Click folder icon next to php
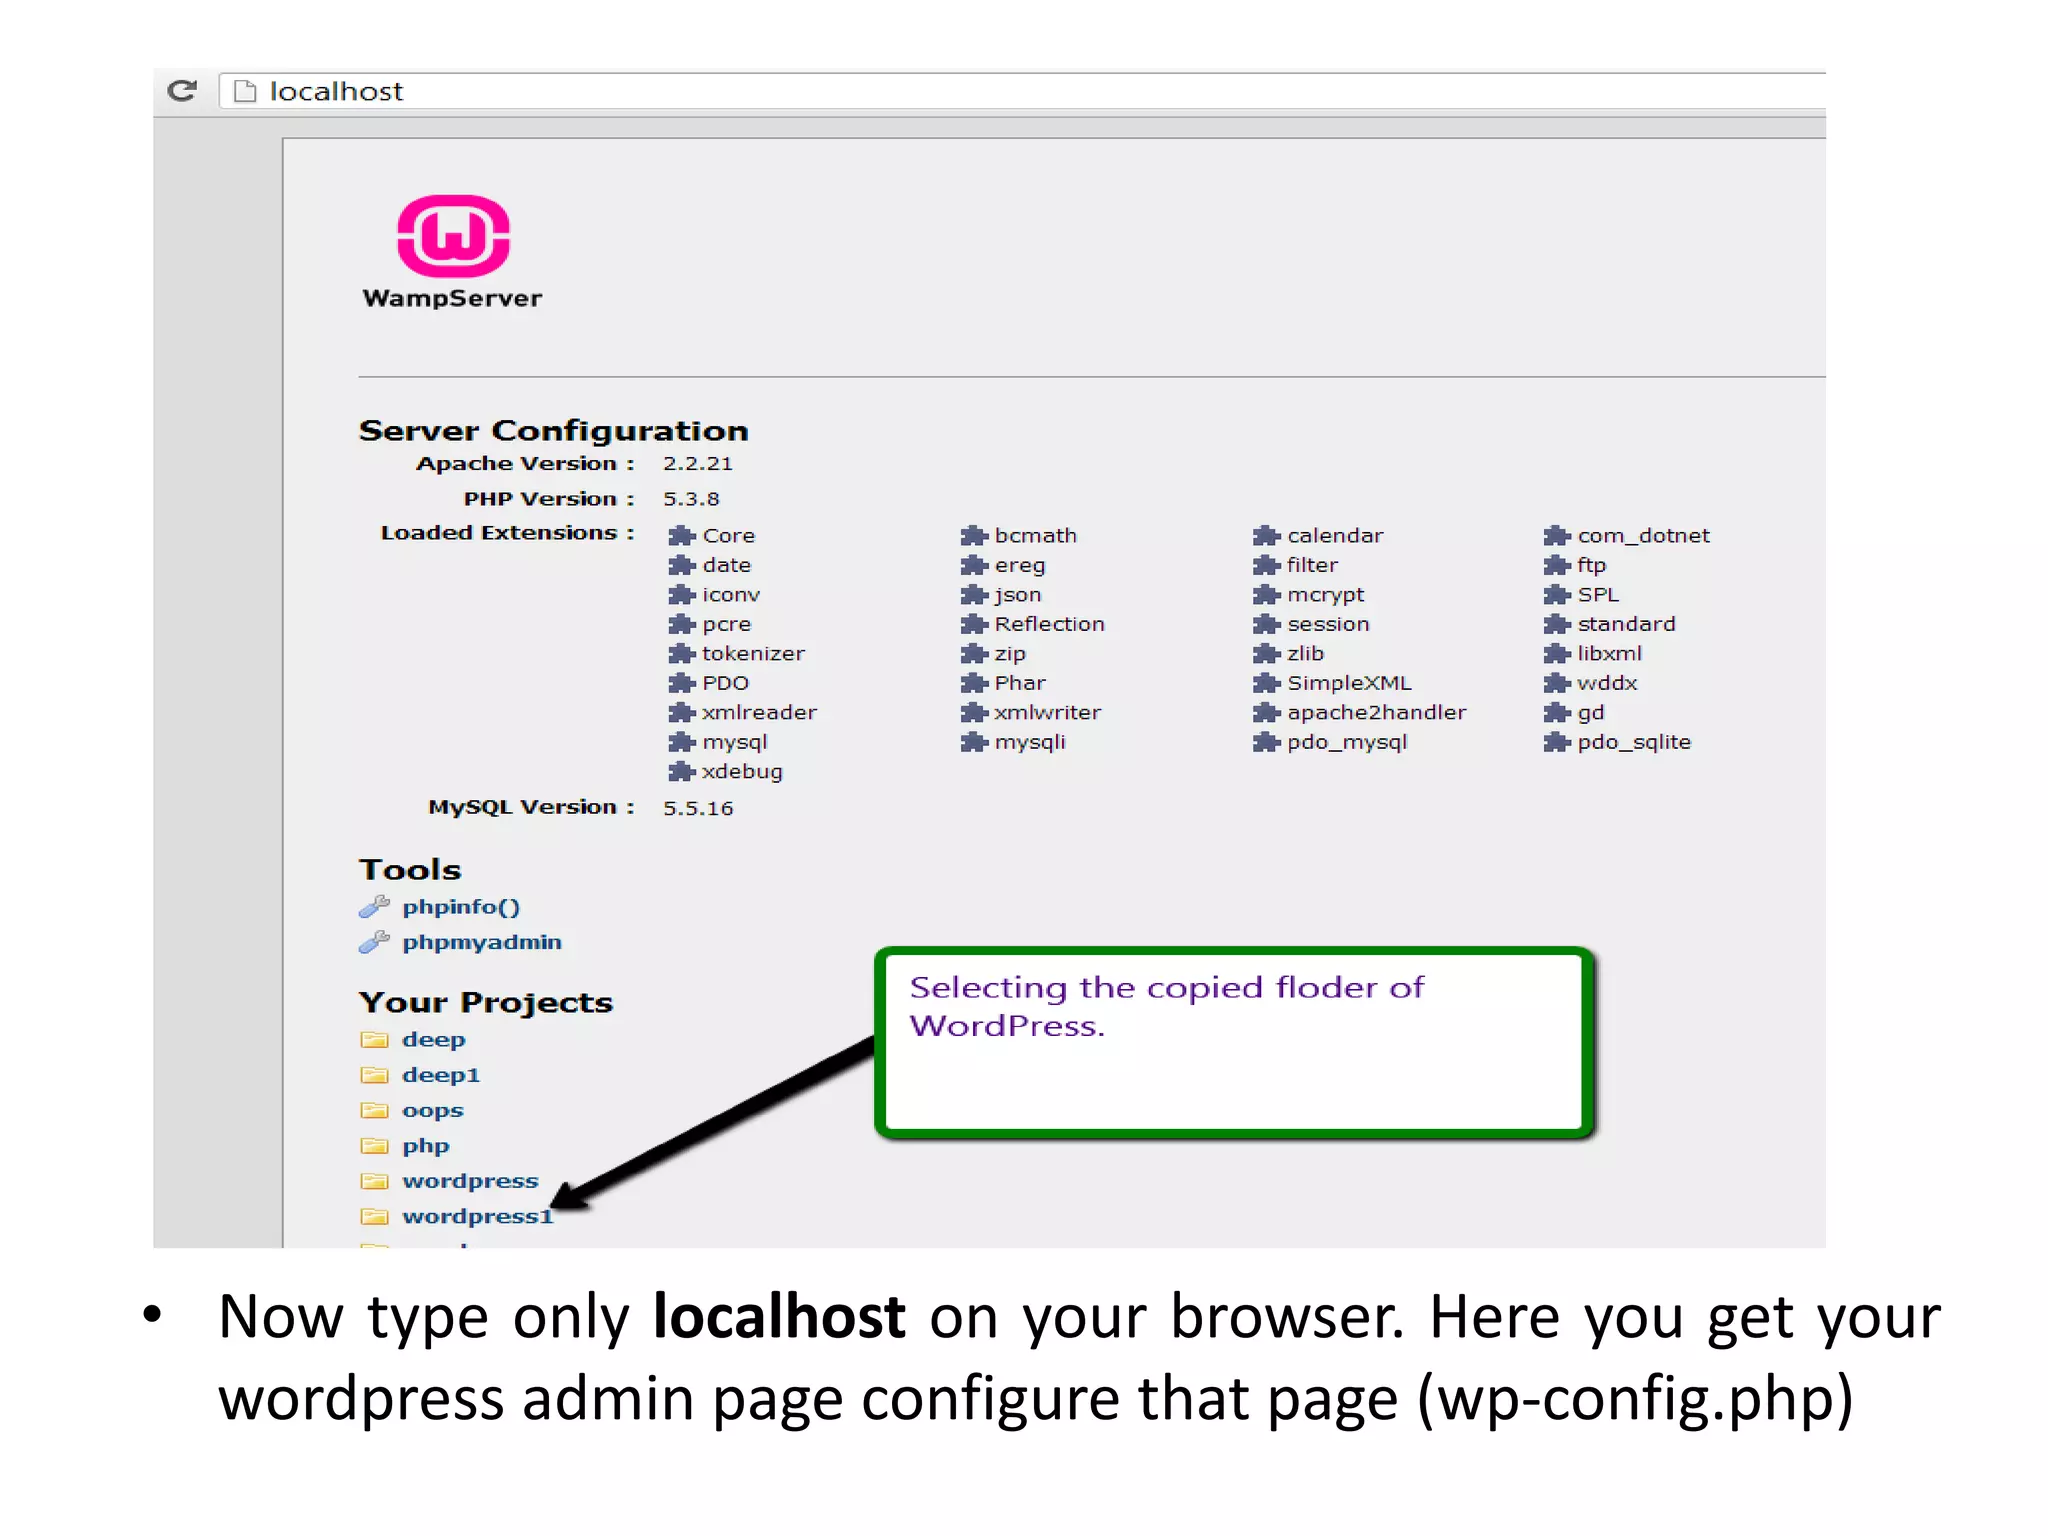The image size is (2048, 1536). tap(374, 1146)
